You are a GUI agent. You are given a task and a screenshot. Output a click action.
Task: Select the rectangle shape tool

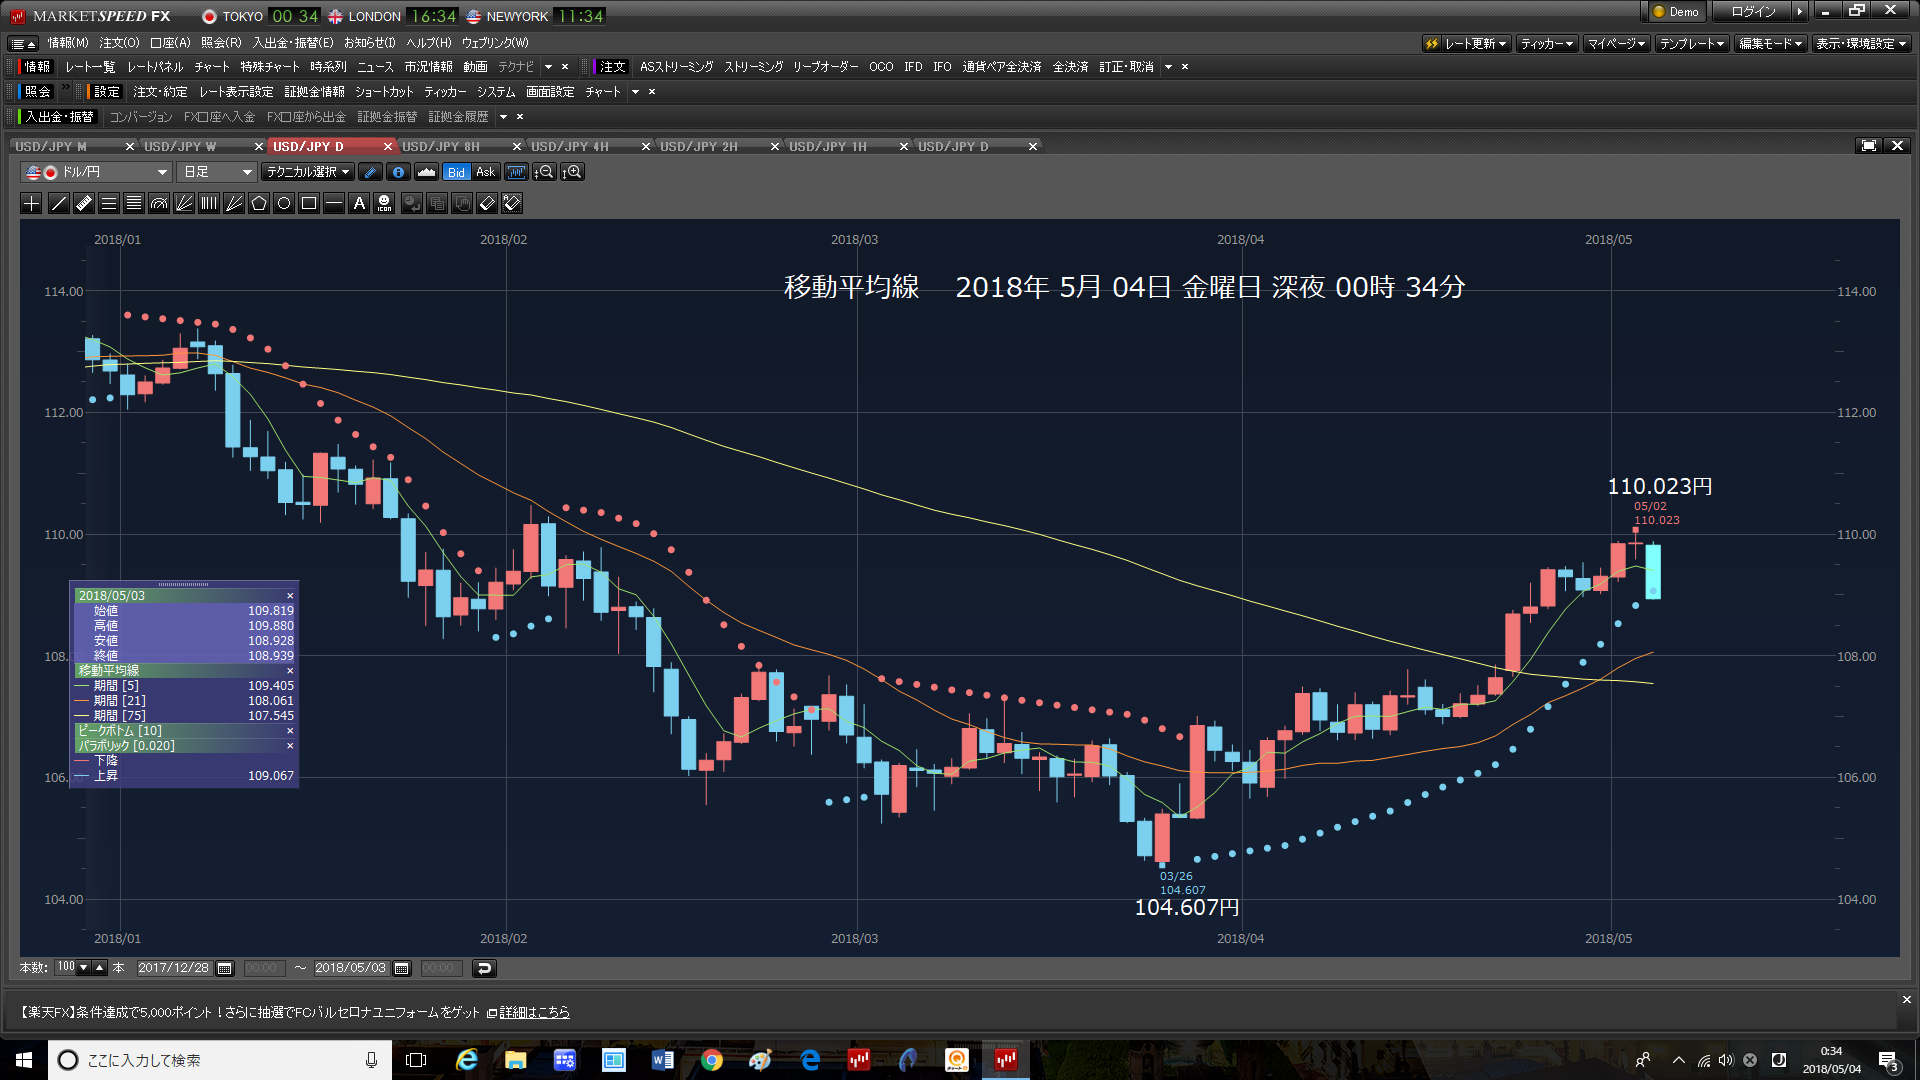[x=309, y=204]
